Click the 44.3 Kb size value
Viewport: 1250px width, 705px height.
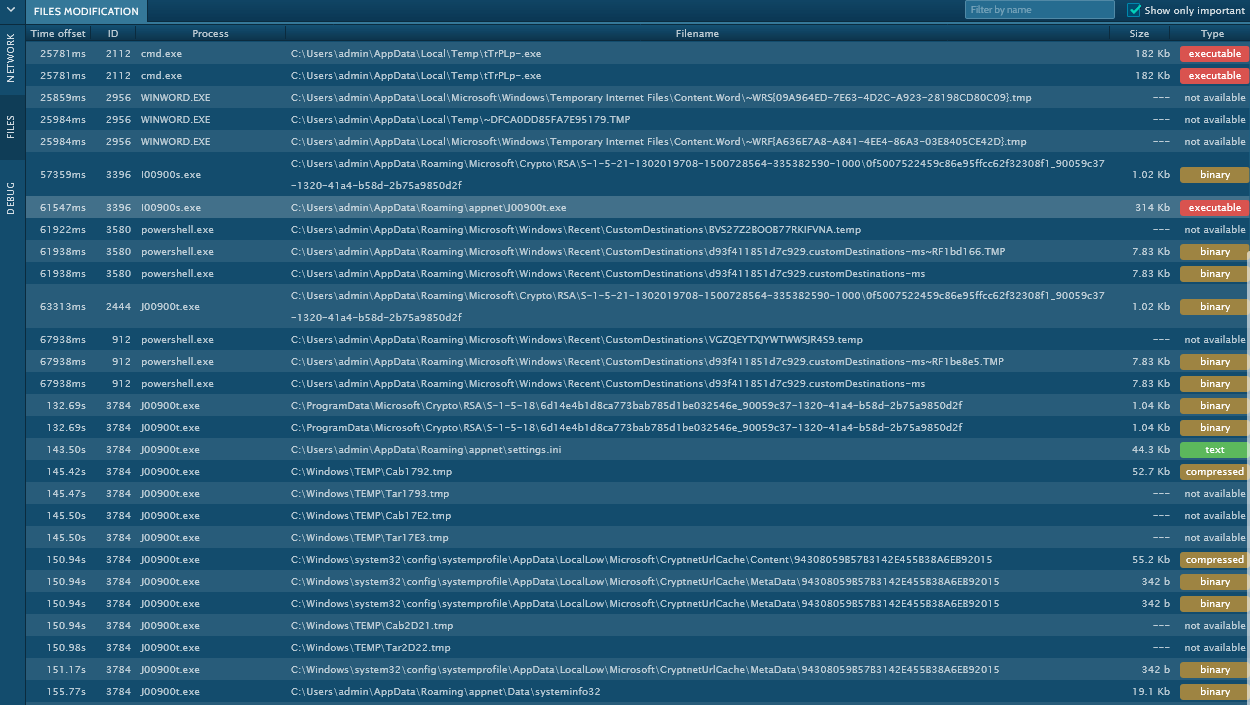pyautogui.click(x=1150, y=450)
